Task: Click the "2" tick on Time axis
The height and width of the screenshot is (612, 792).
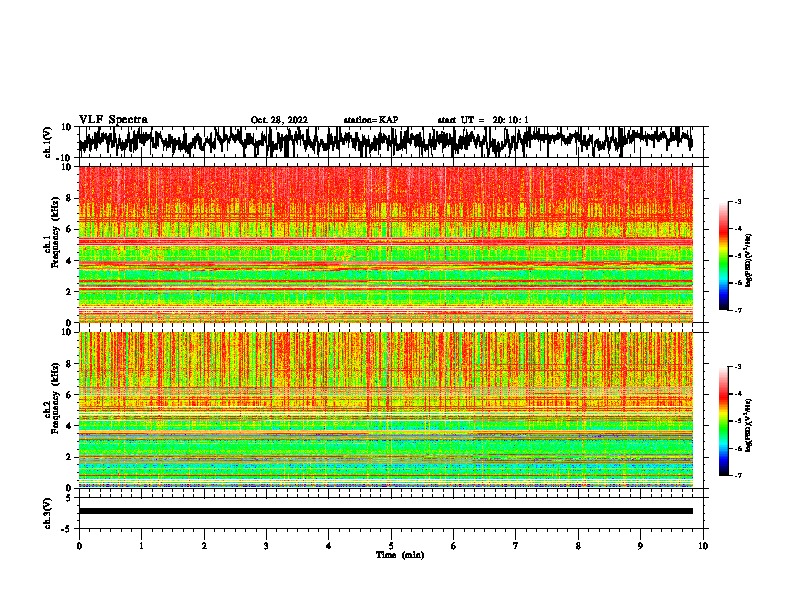Action: [x=204, y=546]
